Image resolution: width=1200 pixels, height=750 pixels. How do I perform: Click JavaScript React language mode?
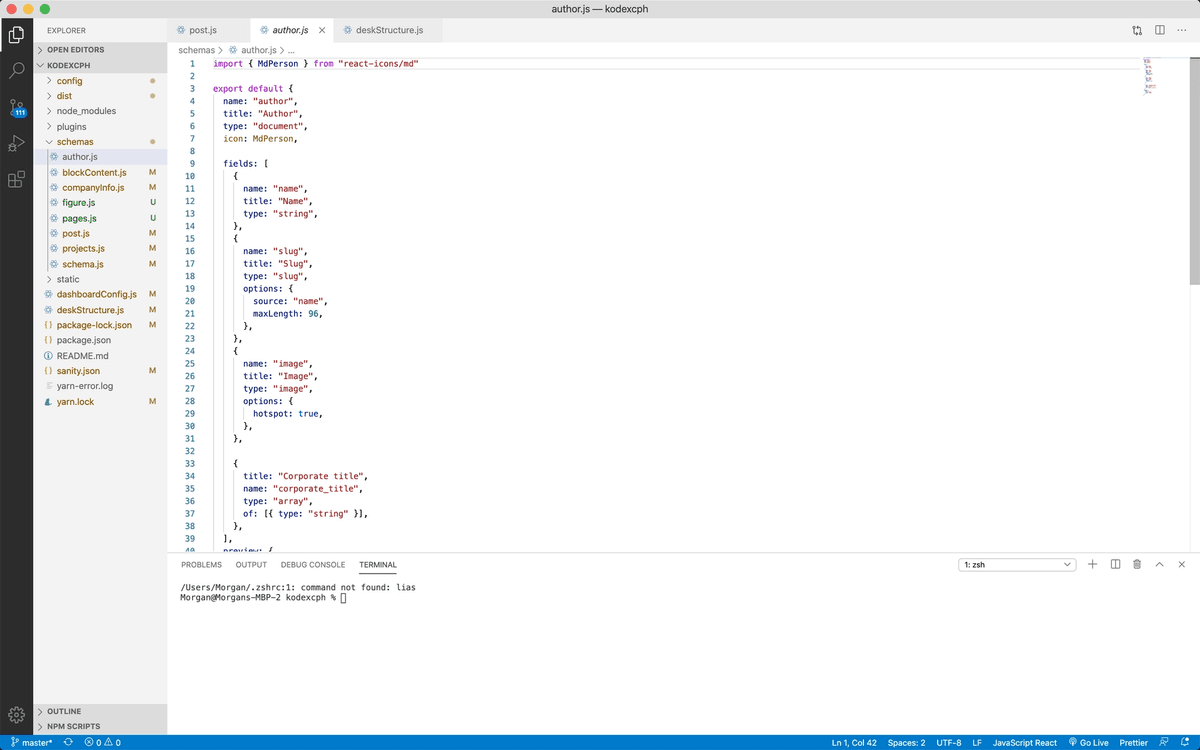point(1024,743)
